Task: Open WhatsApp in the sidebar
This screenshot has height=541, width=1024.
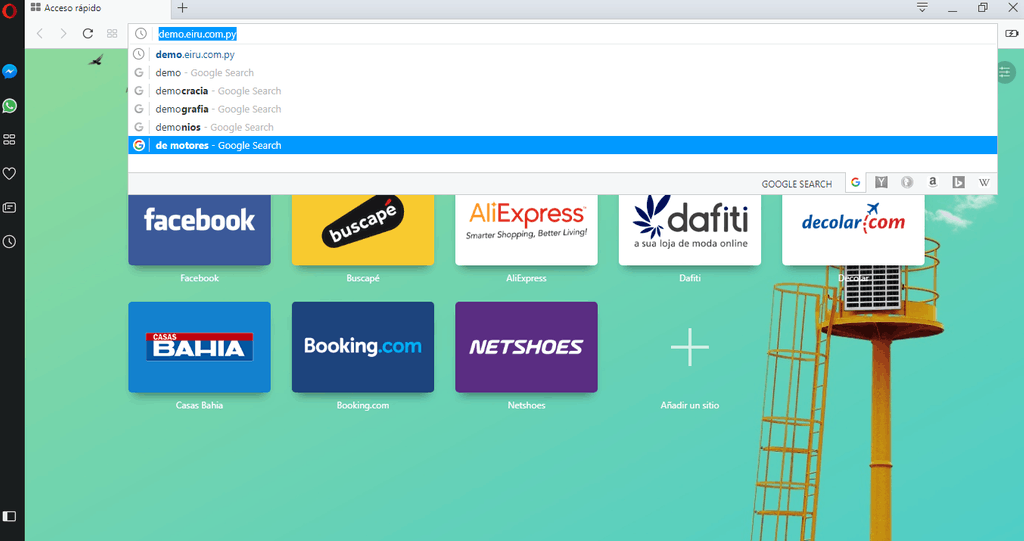Action: tap(9, 105)
